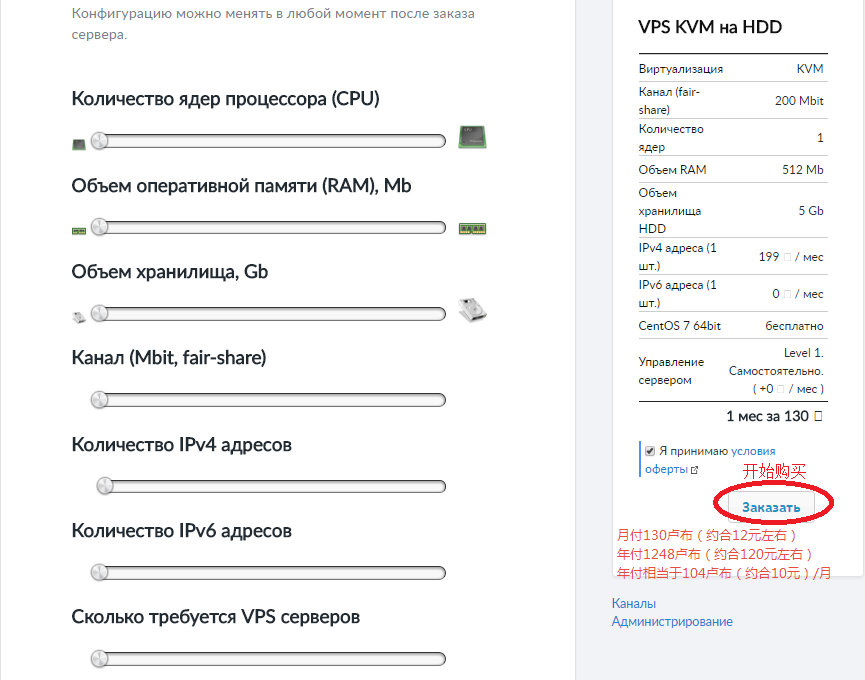Viewport: 865px width, 680px height.
Task: Toggle the offer terms acceptance checkbox
Action: (x=650, y=451)
